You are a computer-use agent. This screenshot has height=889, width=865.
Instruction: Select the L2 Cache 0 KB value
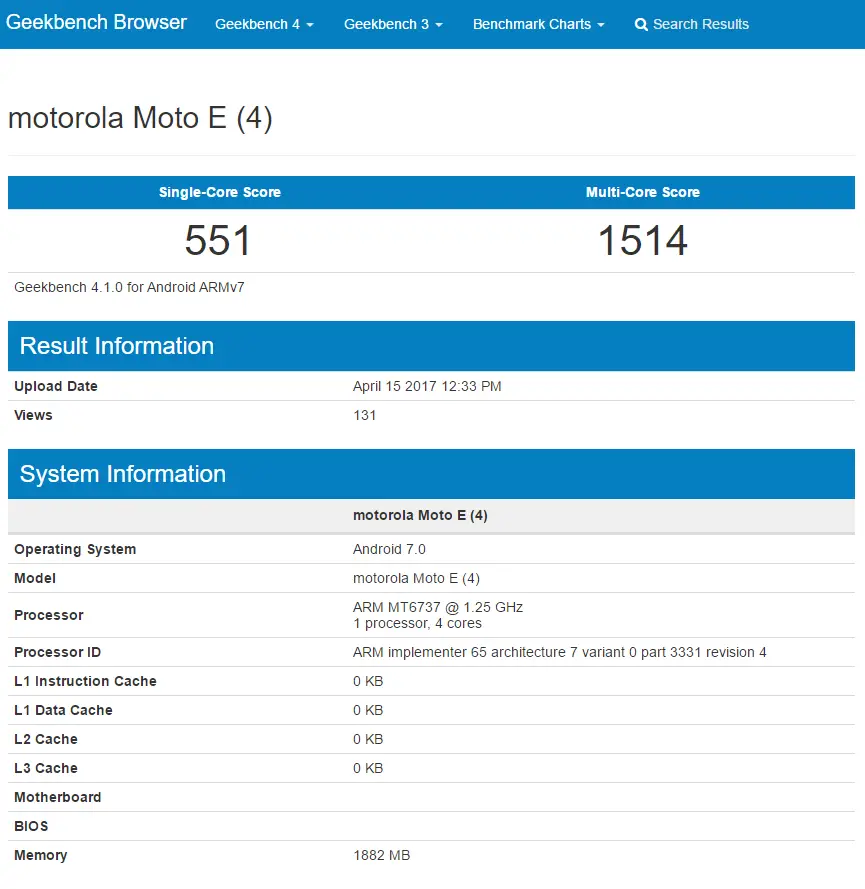(368, 739)
